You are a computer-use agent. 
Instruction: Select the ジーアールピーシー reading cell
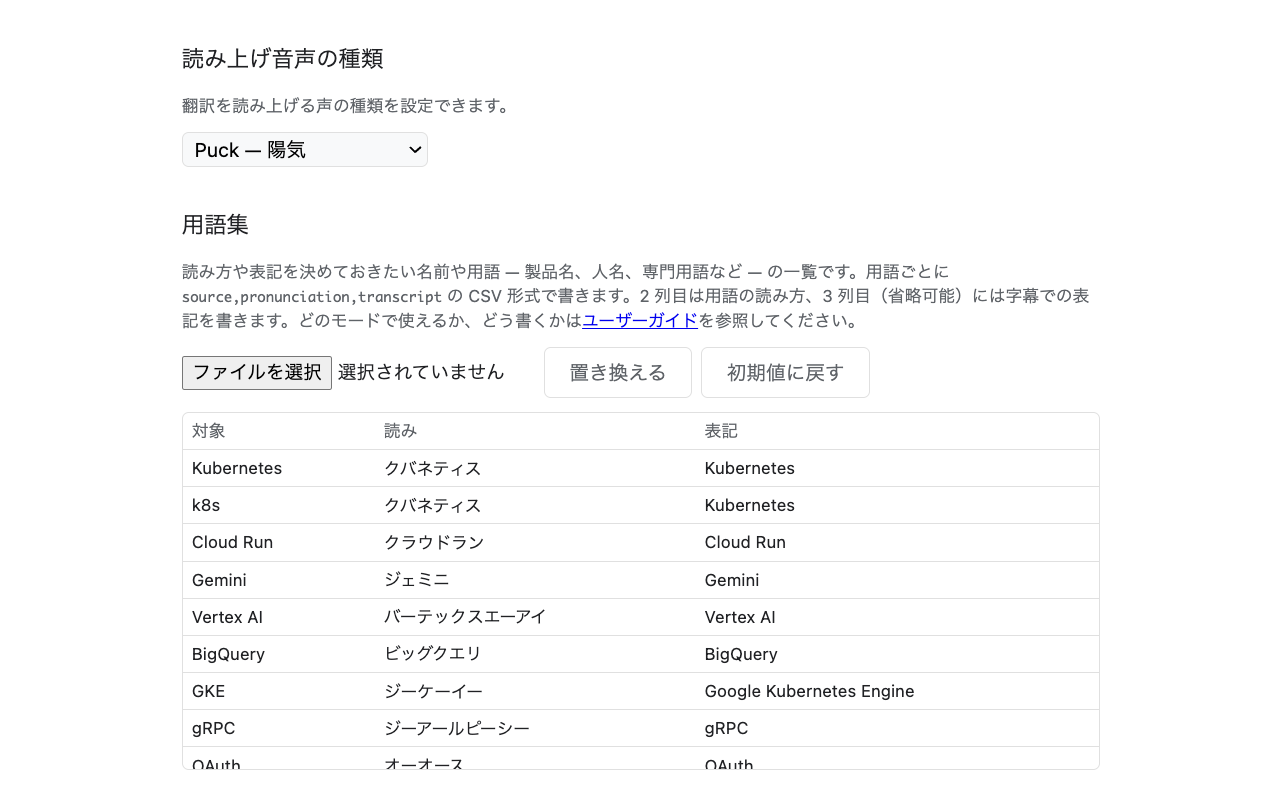[x=457, y=728]
